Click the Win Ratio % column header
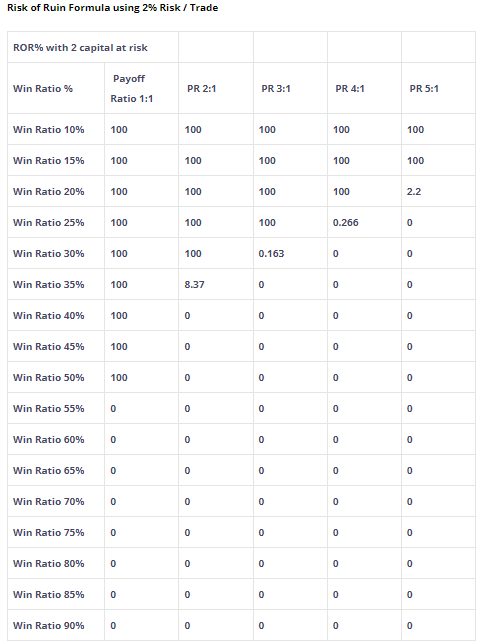 [56, 89]
